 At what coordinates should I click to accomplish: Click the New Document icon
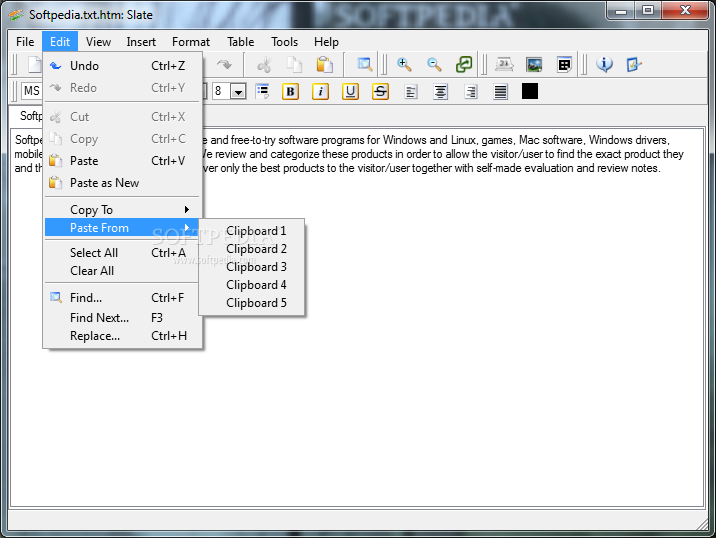tap(35, 65)
